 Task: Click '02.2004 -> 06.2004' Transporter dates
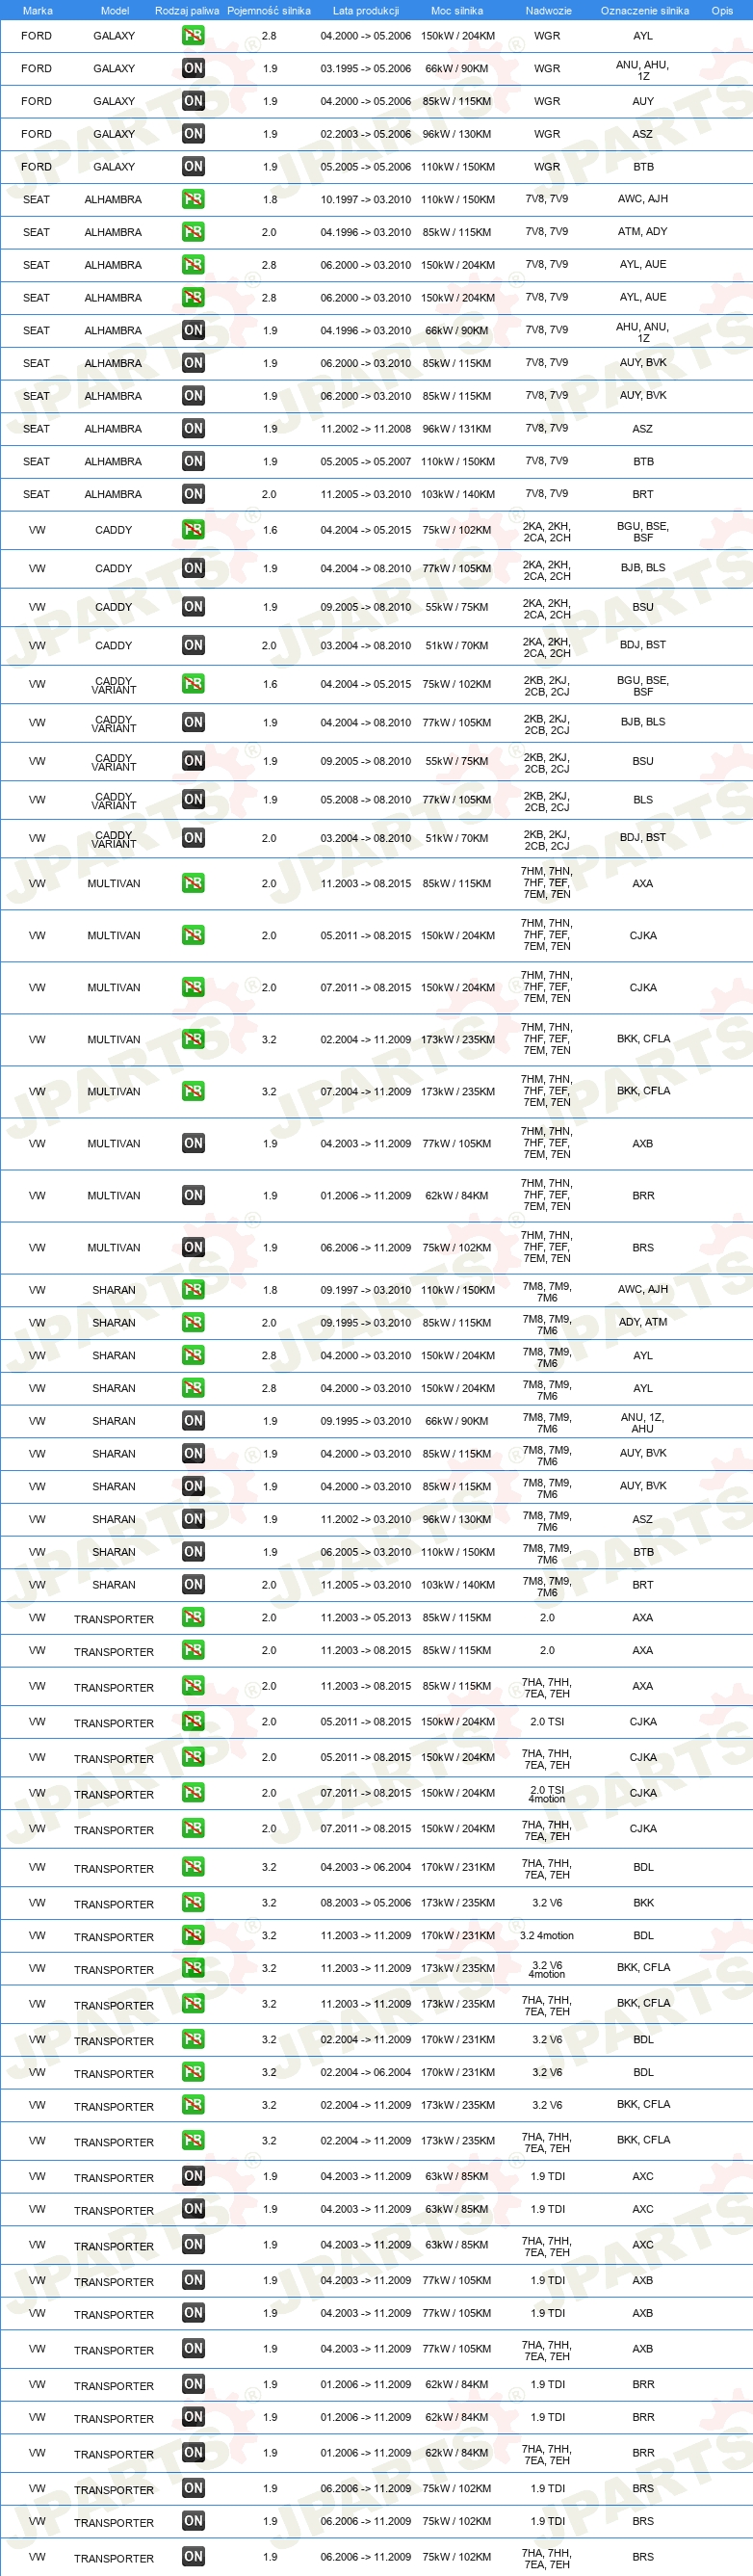(x=366, y=2072)
